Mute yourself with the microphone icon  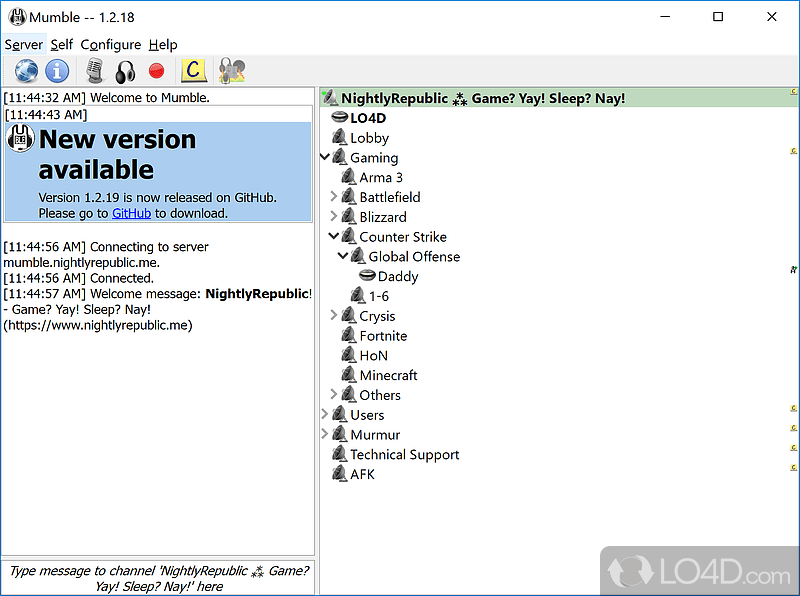(x=95, y=70)
